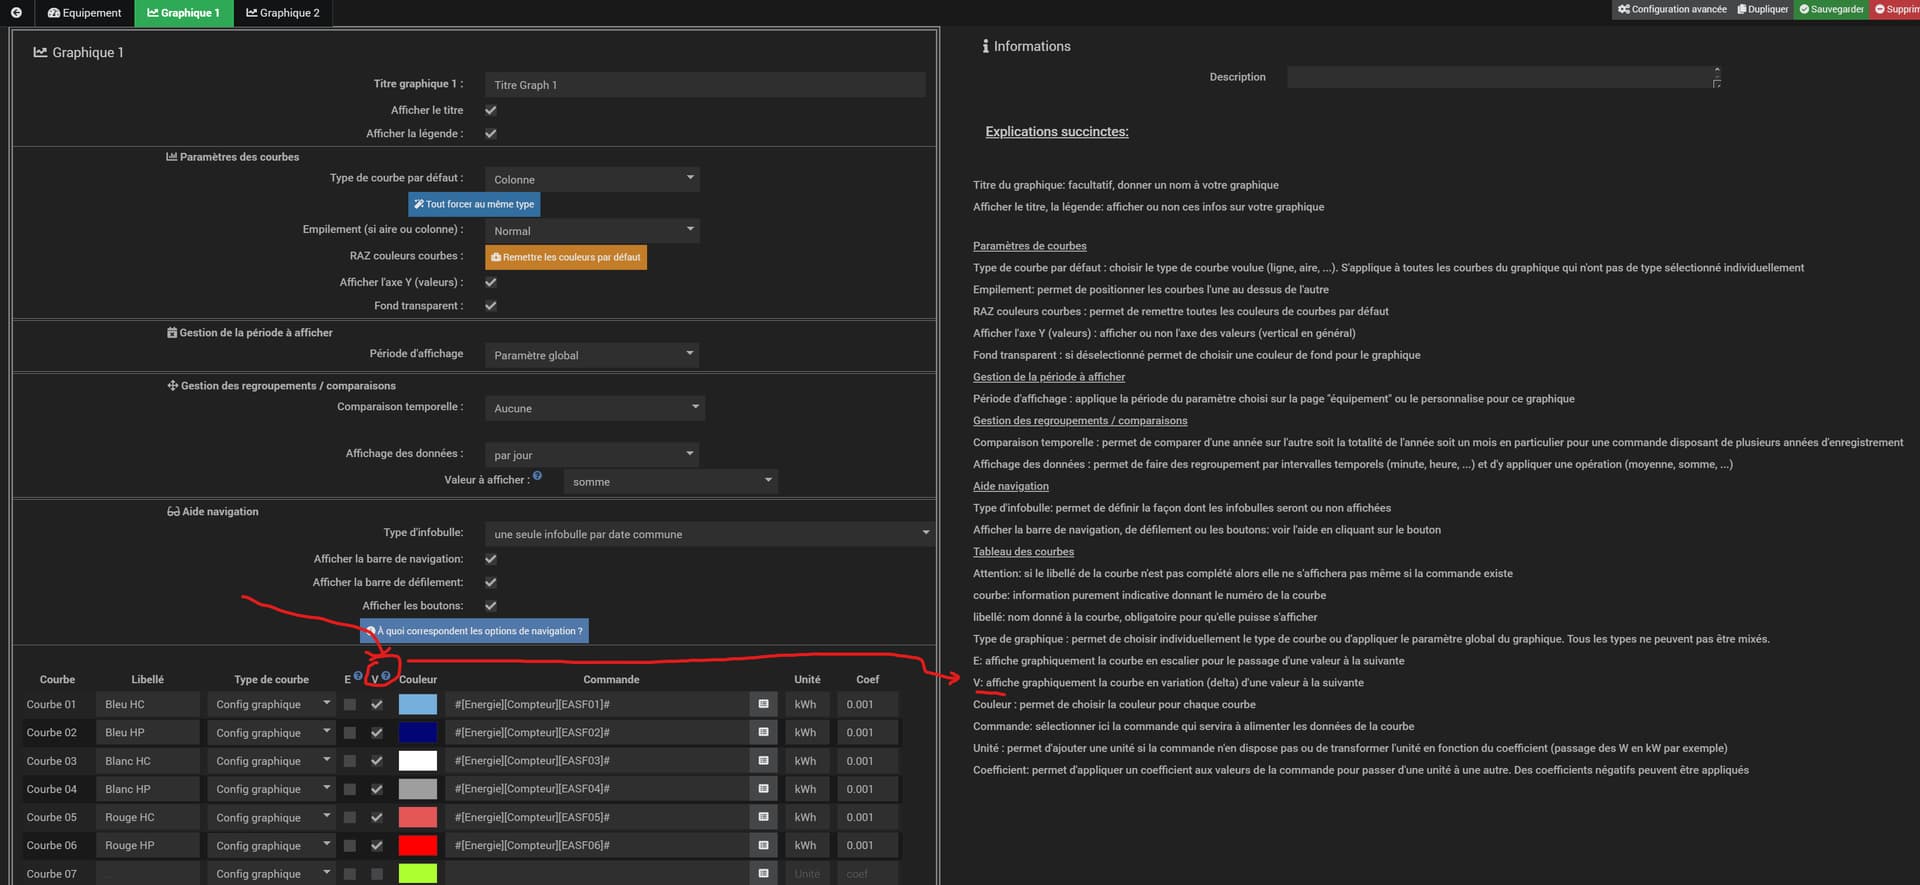Switch to the Graphique 2 tab
Viewport: 1920px width, 885px height.
(x=283, y=13)
